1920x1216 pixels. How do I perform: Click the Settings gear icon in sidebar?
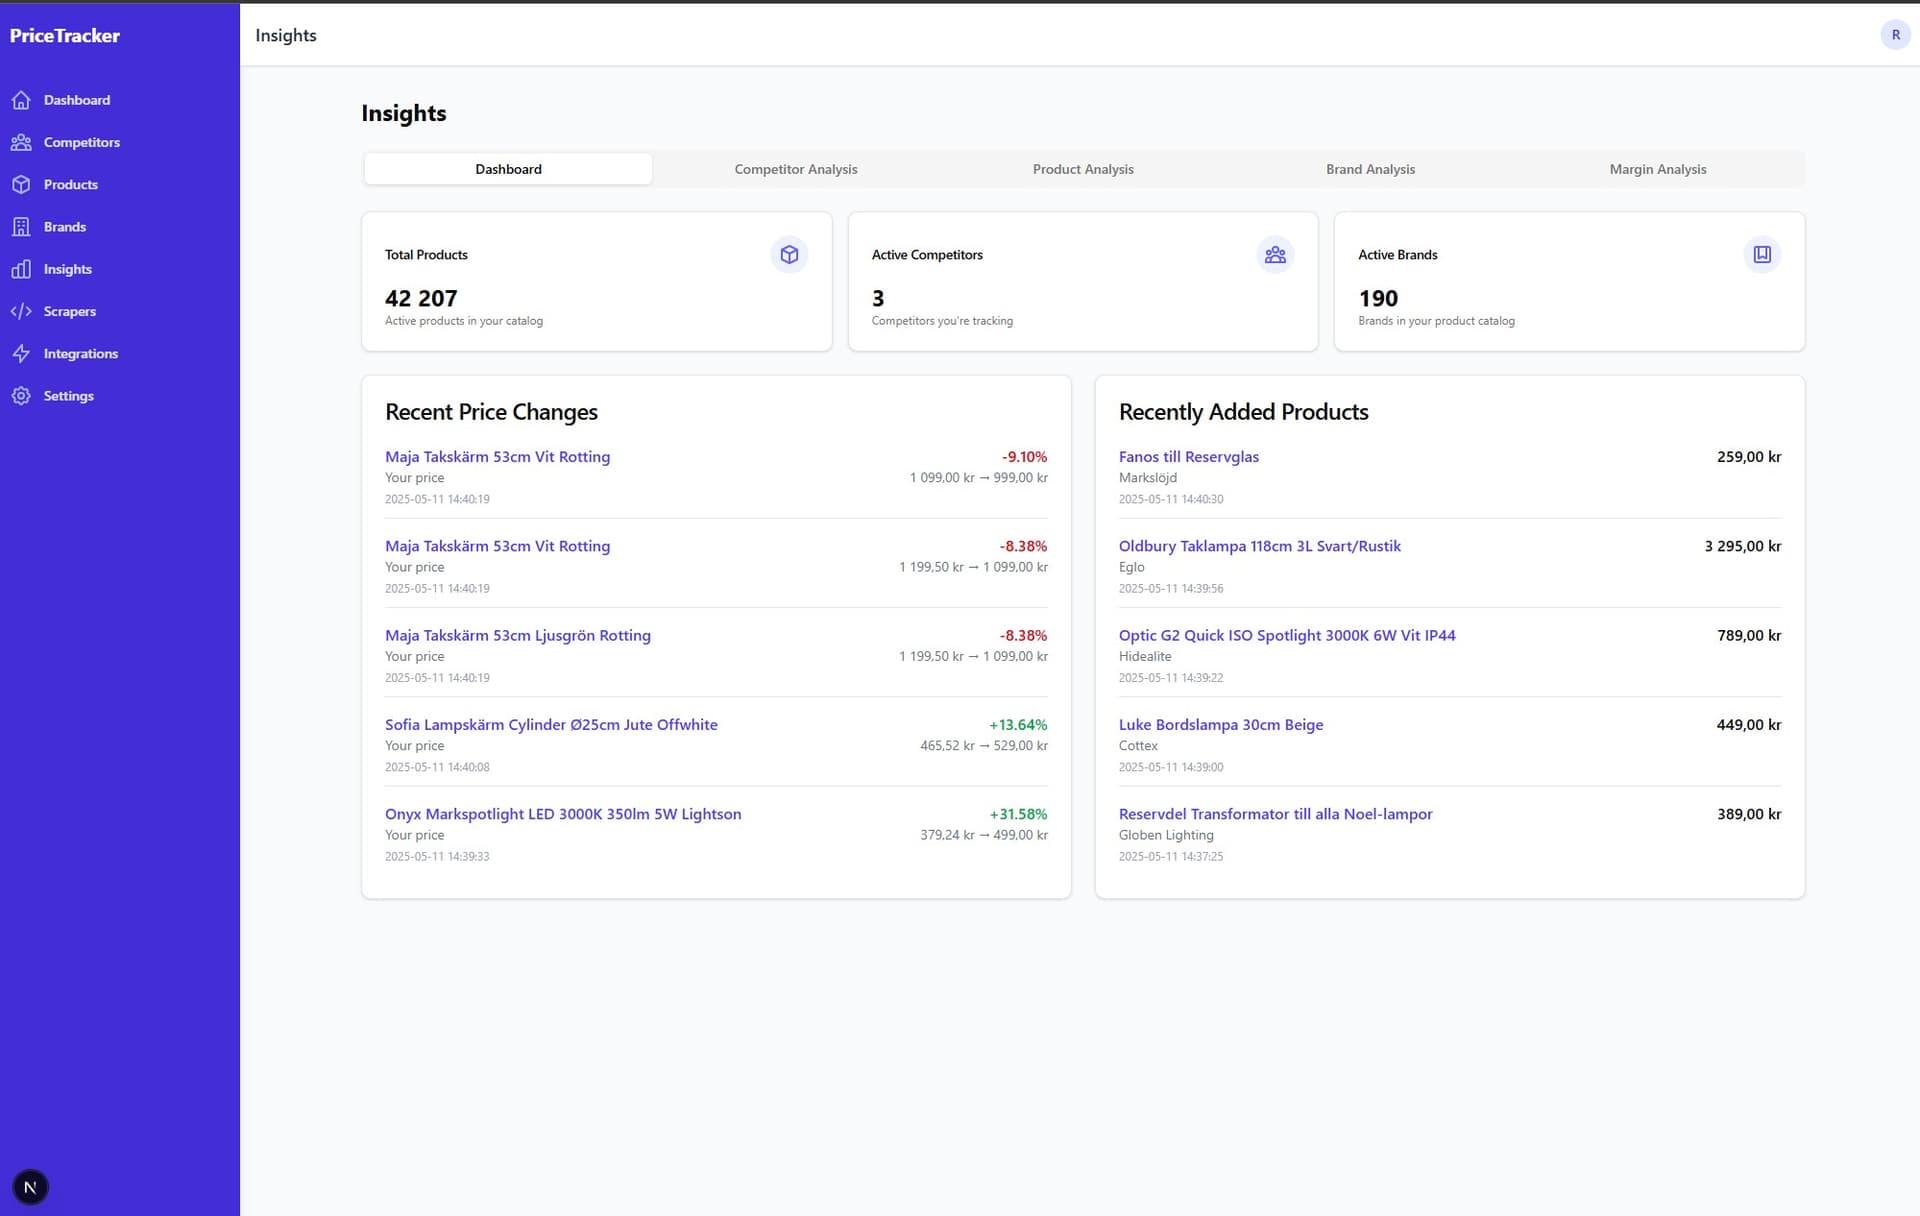[x=21, y=396]
